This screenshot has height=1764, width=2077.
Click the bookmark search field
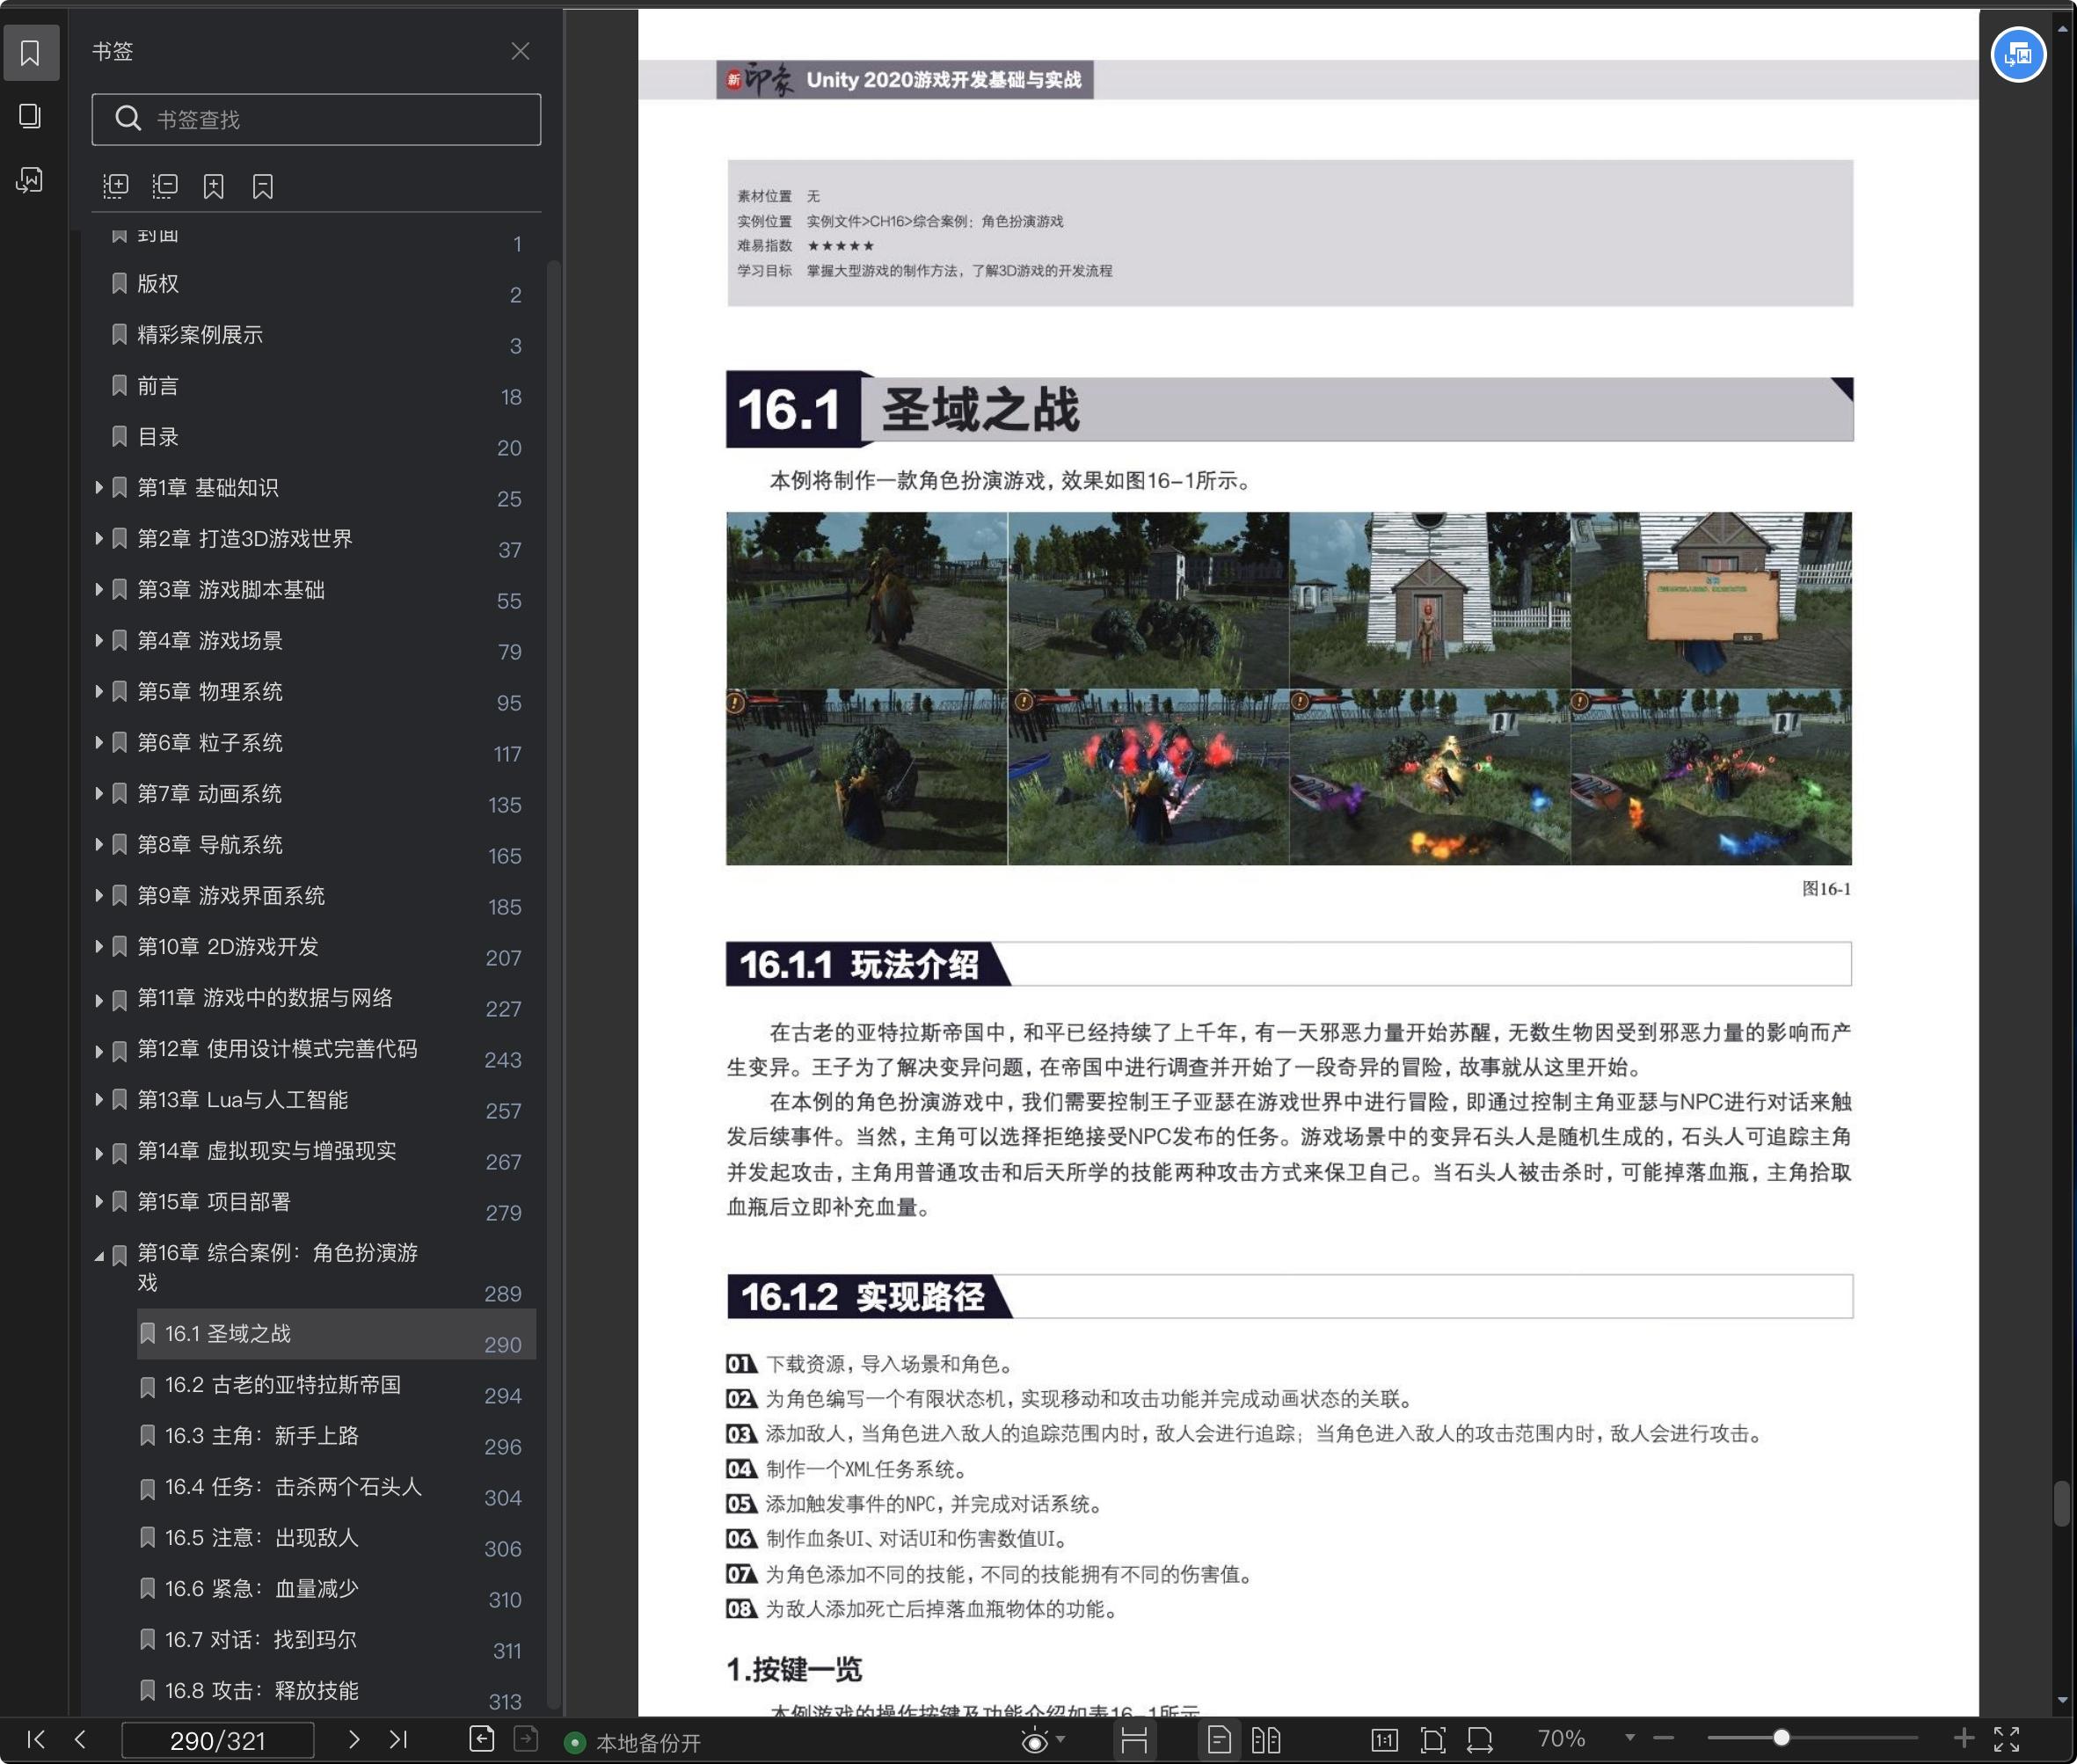coord(316,119)
